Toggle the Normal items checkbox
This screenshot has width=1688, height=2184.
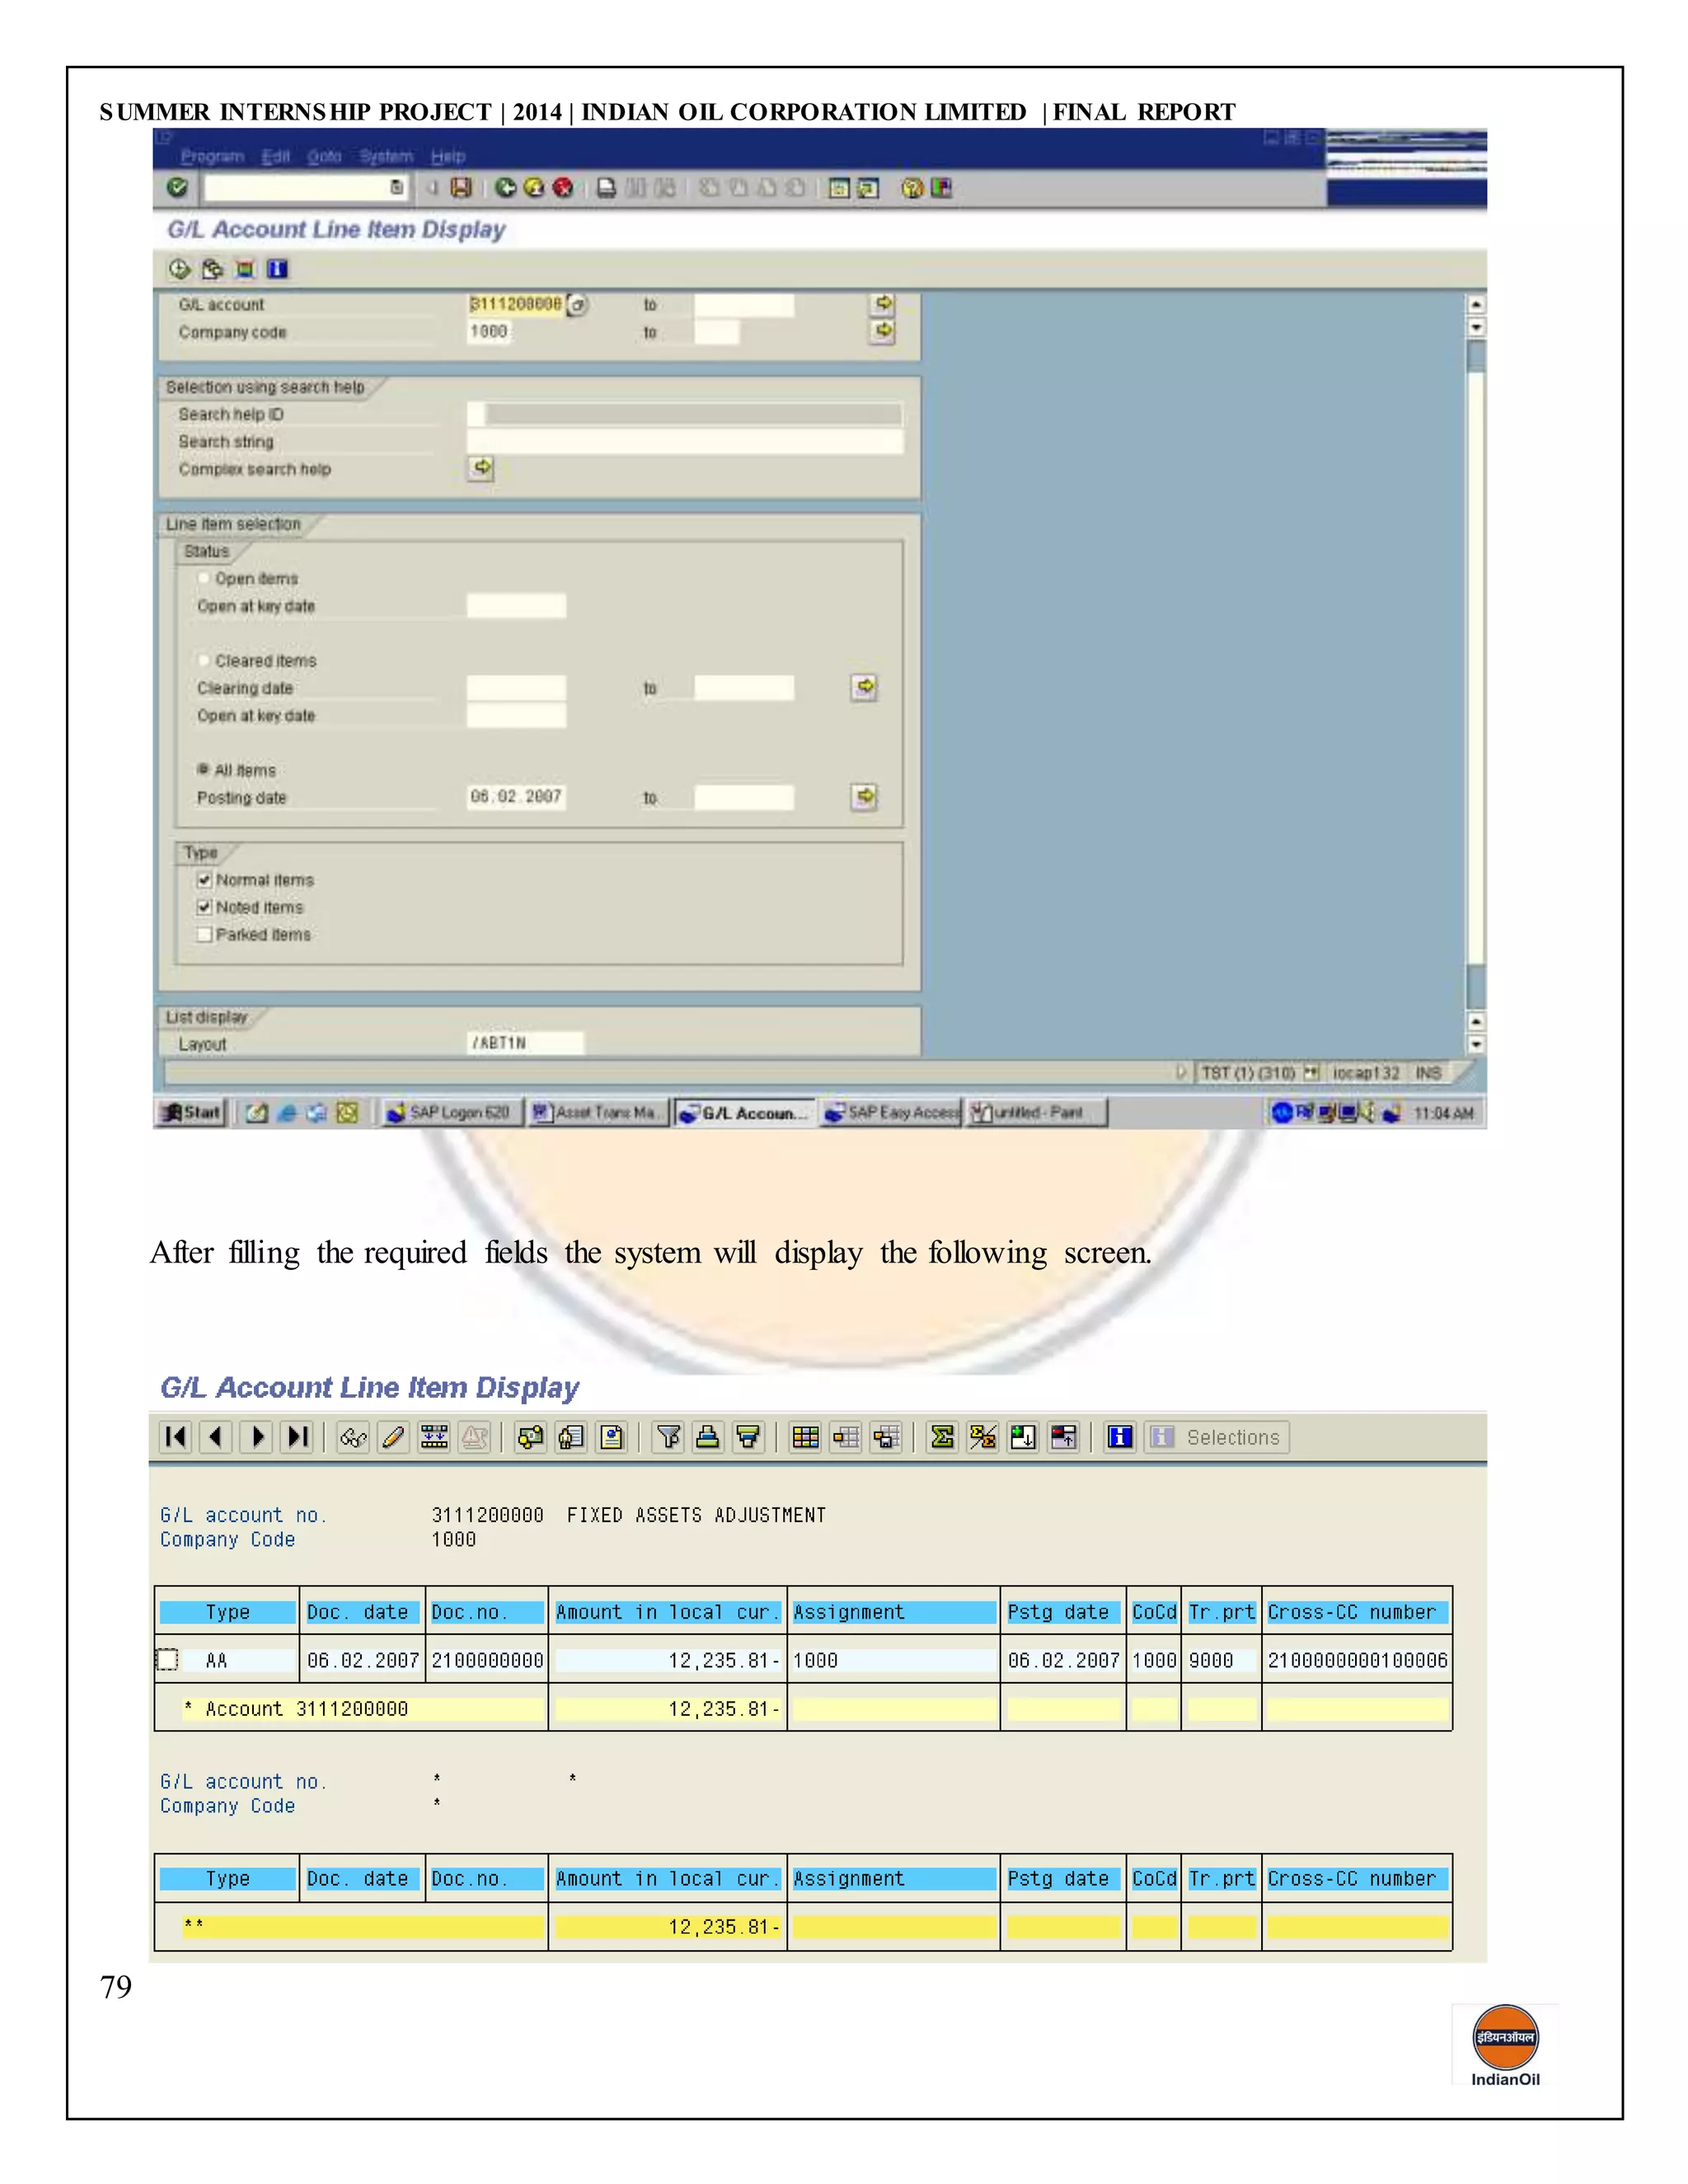(x=204, y=880)
